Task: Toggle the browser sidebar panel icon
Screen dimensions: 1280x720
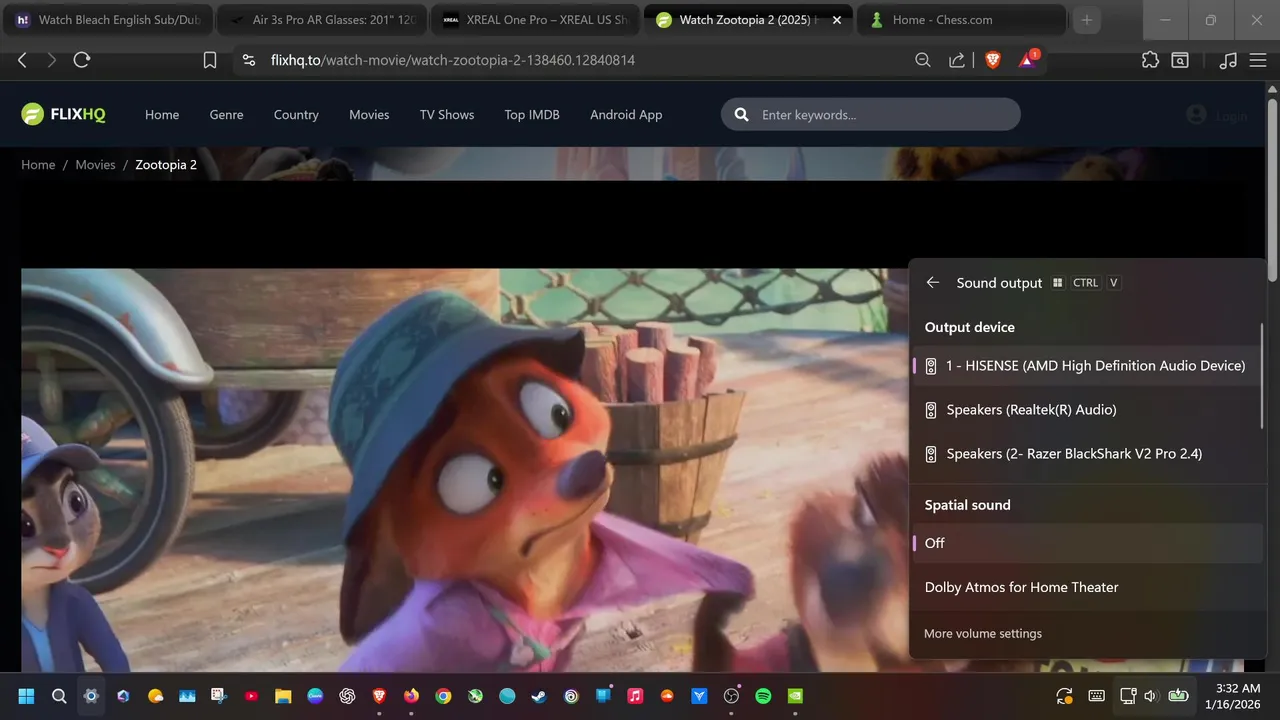Action: [x=1180, y=60]
